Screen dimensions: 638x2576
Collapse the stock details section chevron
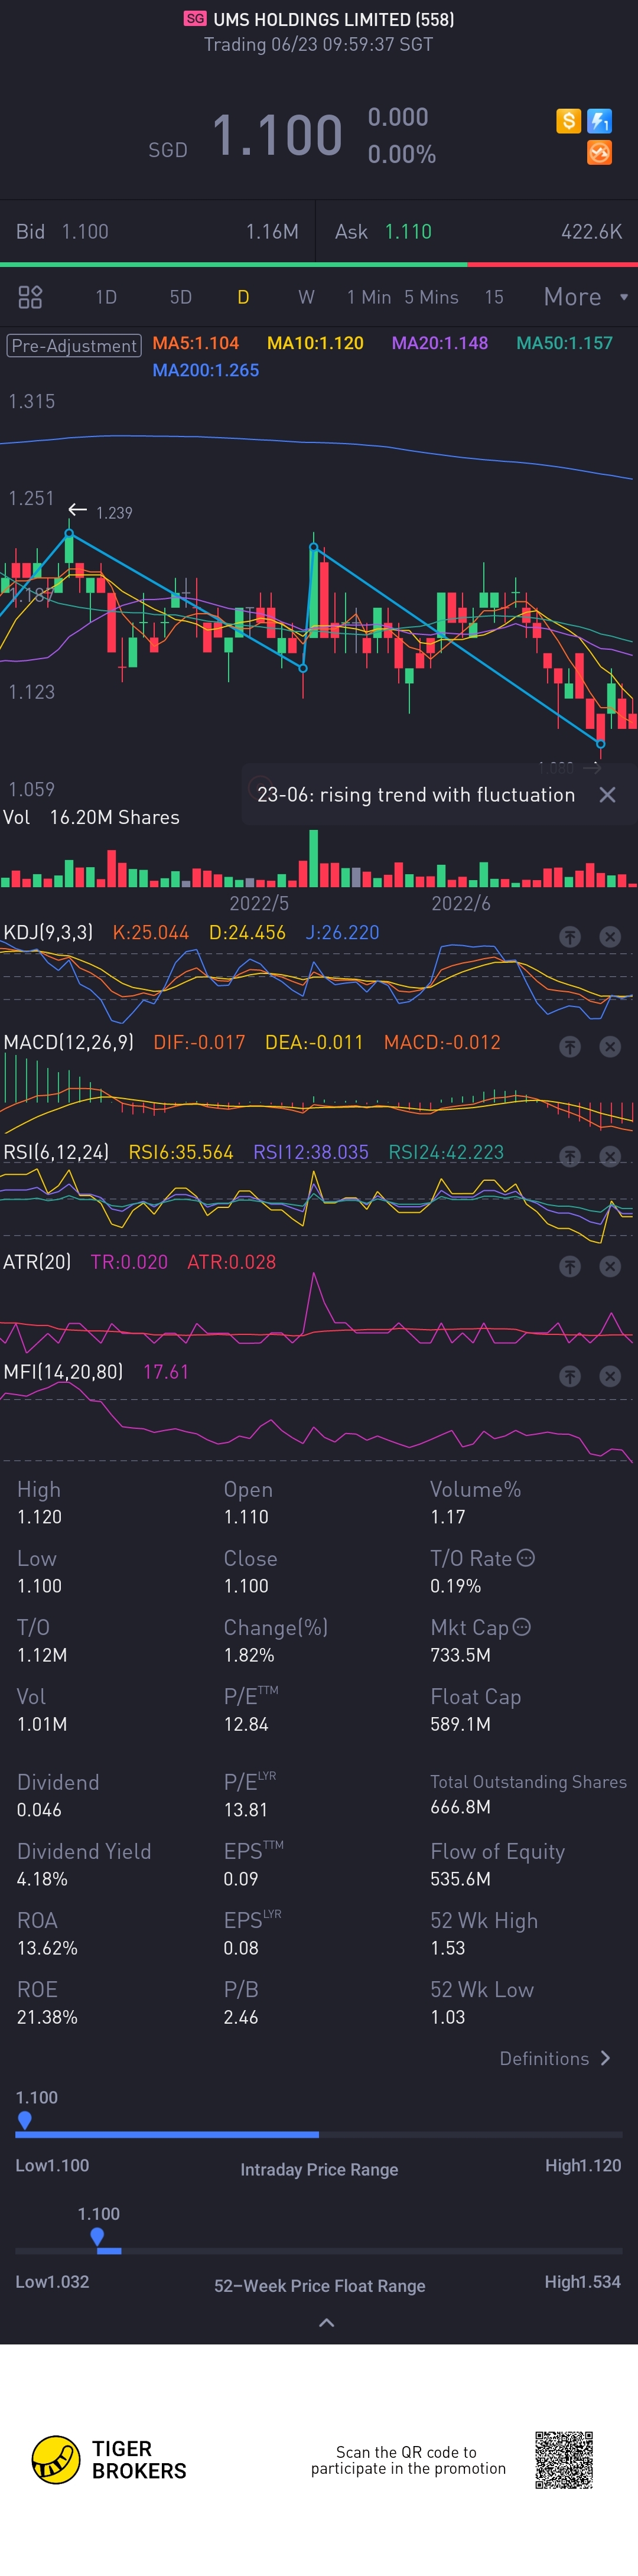tap(326, 2323)
